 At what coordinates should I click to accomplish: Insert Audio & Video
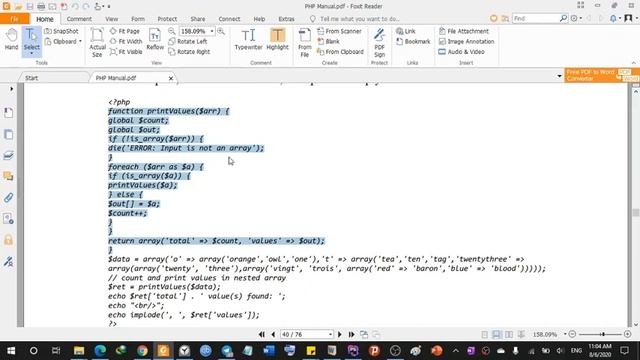[462, 52]
